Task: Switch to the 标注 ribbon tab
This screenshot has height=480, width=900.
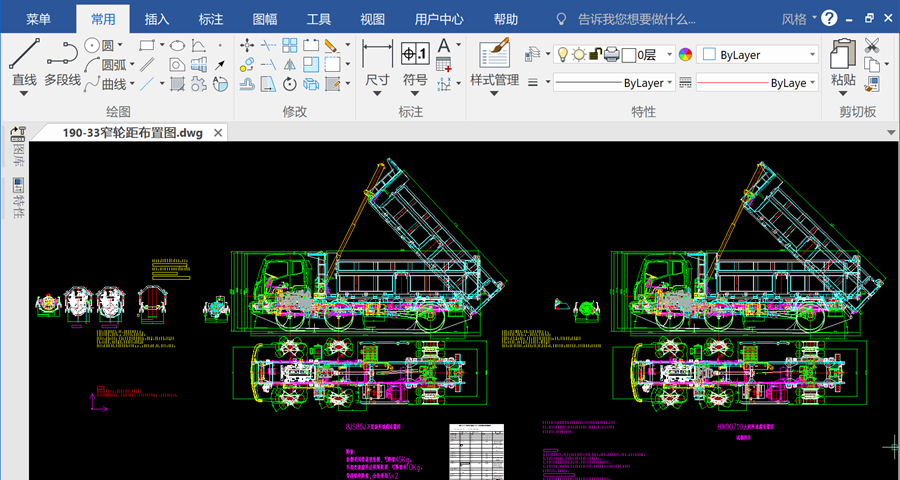Action: point(211,19)
